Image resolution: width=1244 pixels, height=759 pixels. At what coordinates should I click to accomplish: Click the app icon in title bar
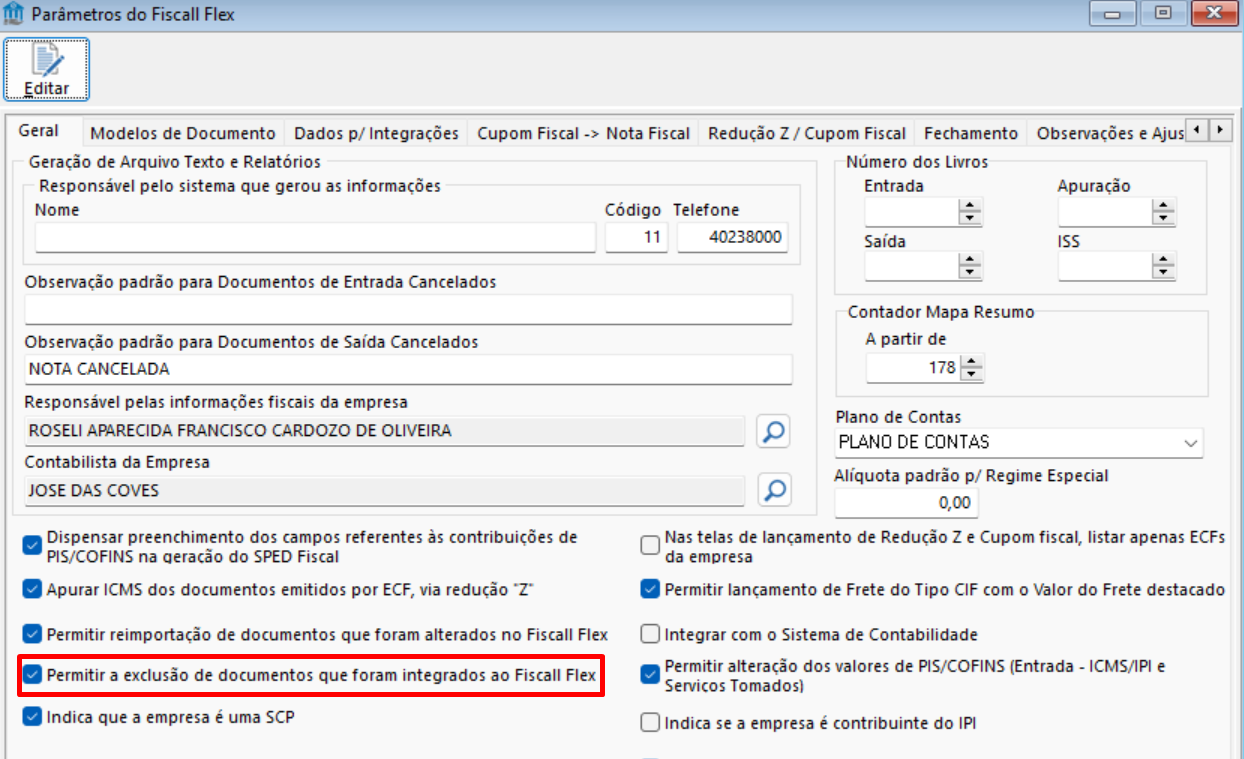click(14, 15)
